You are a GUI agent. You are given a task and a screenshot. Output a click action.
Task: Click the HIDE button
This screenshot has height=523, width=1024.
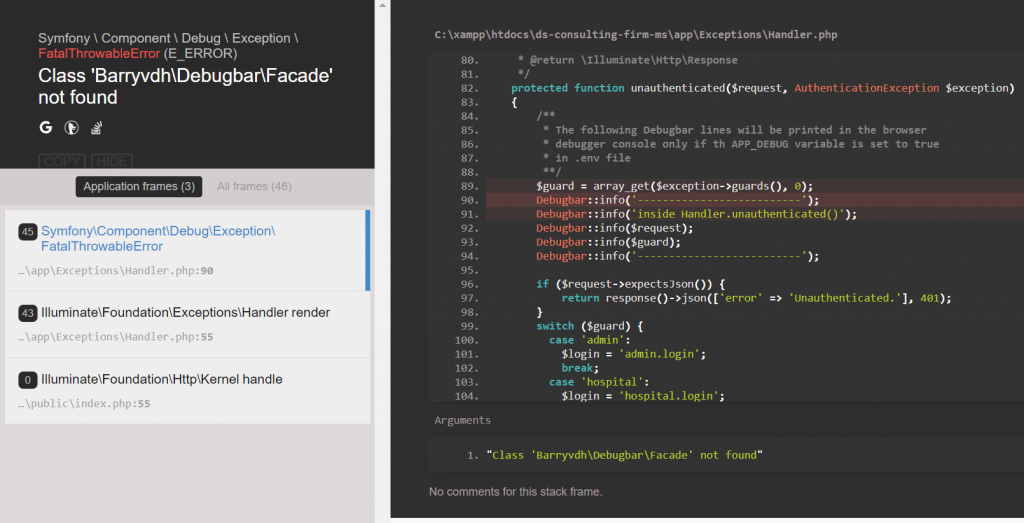coord(111,161)
